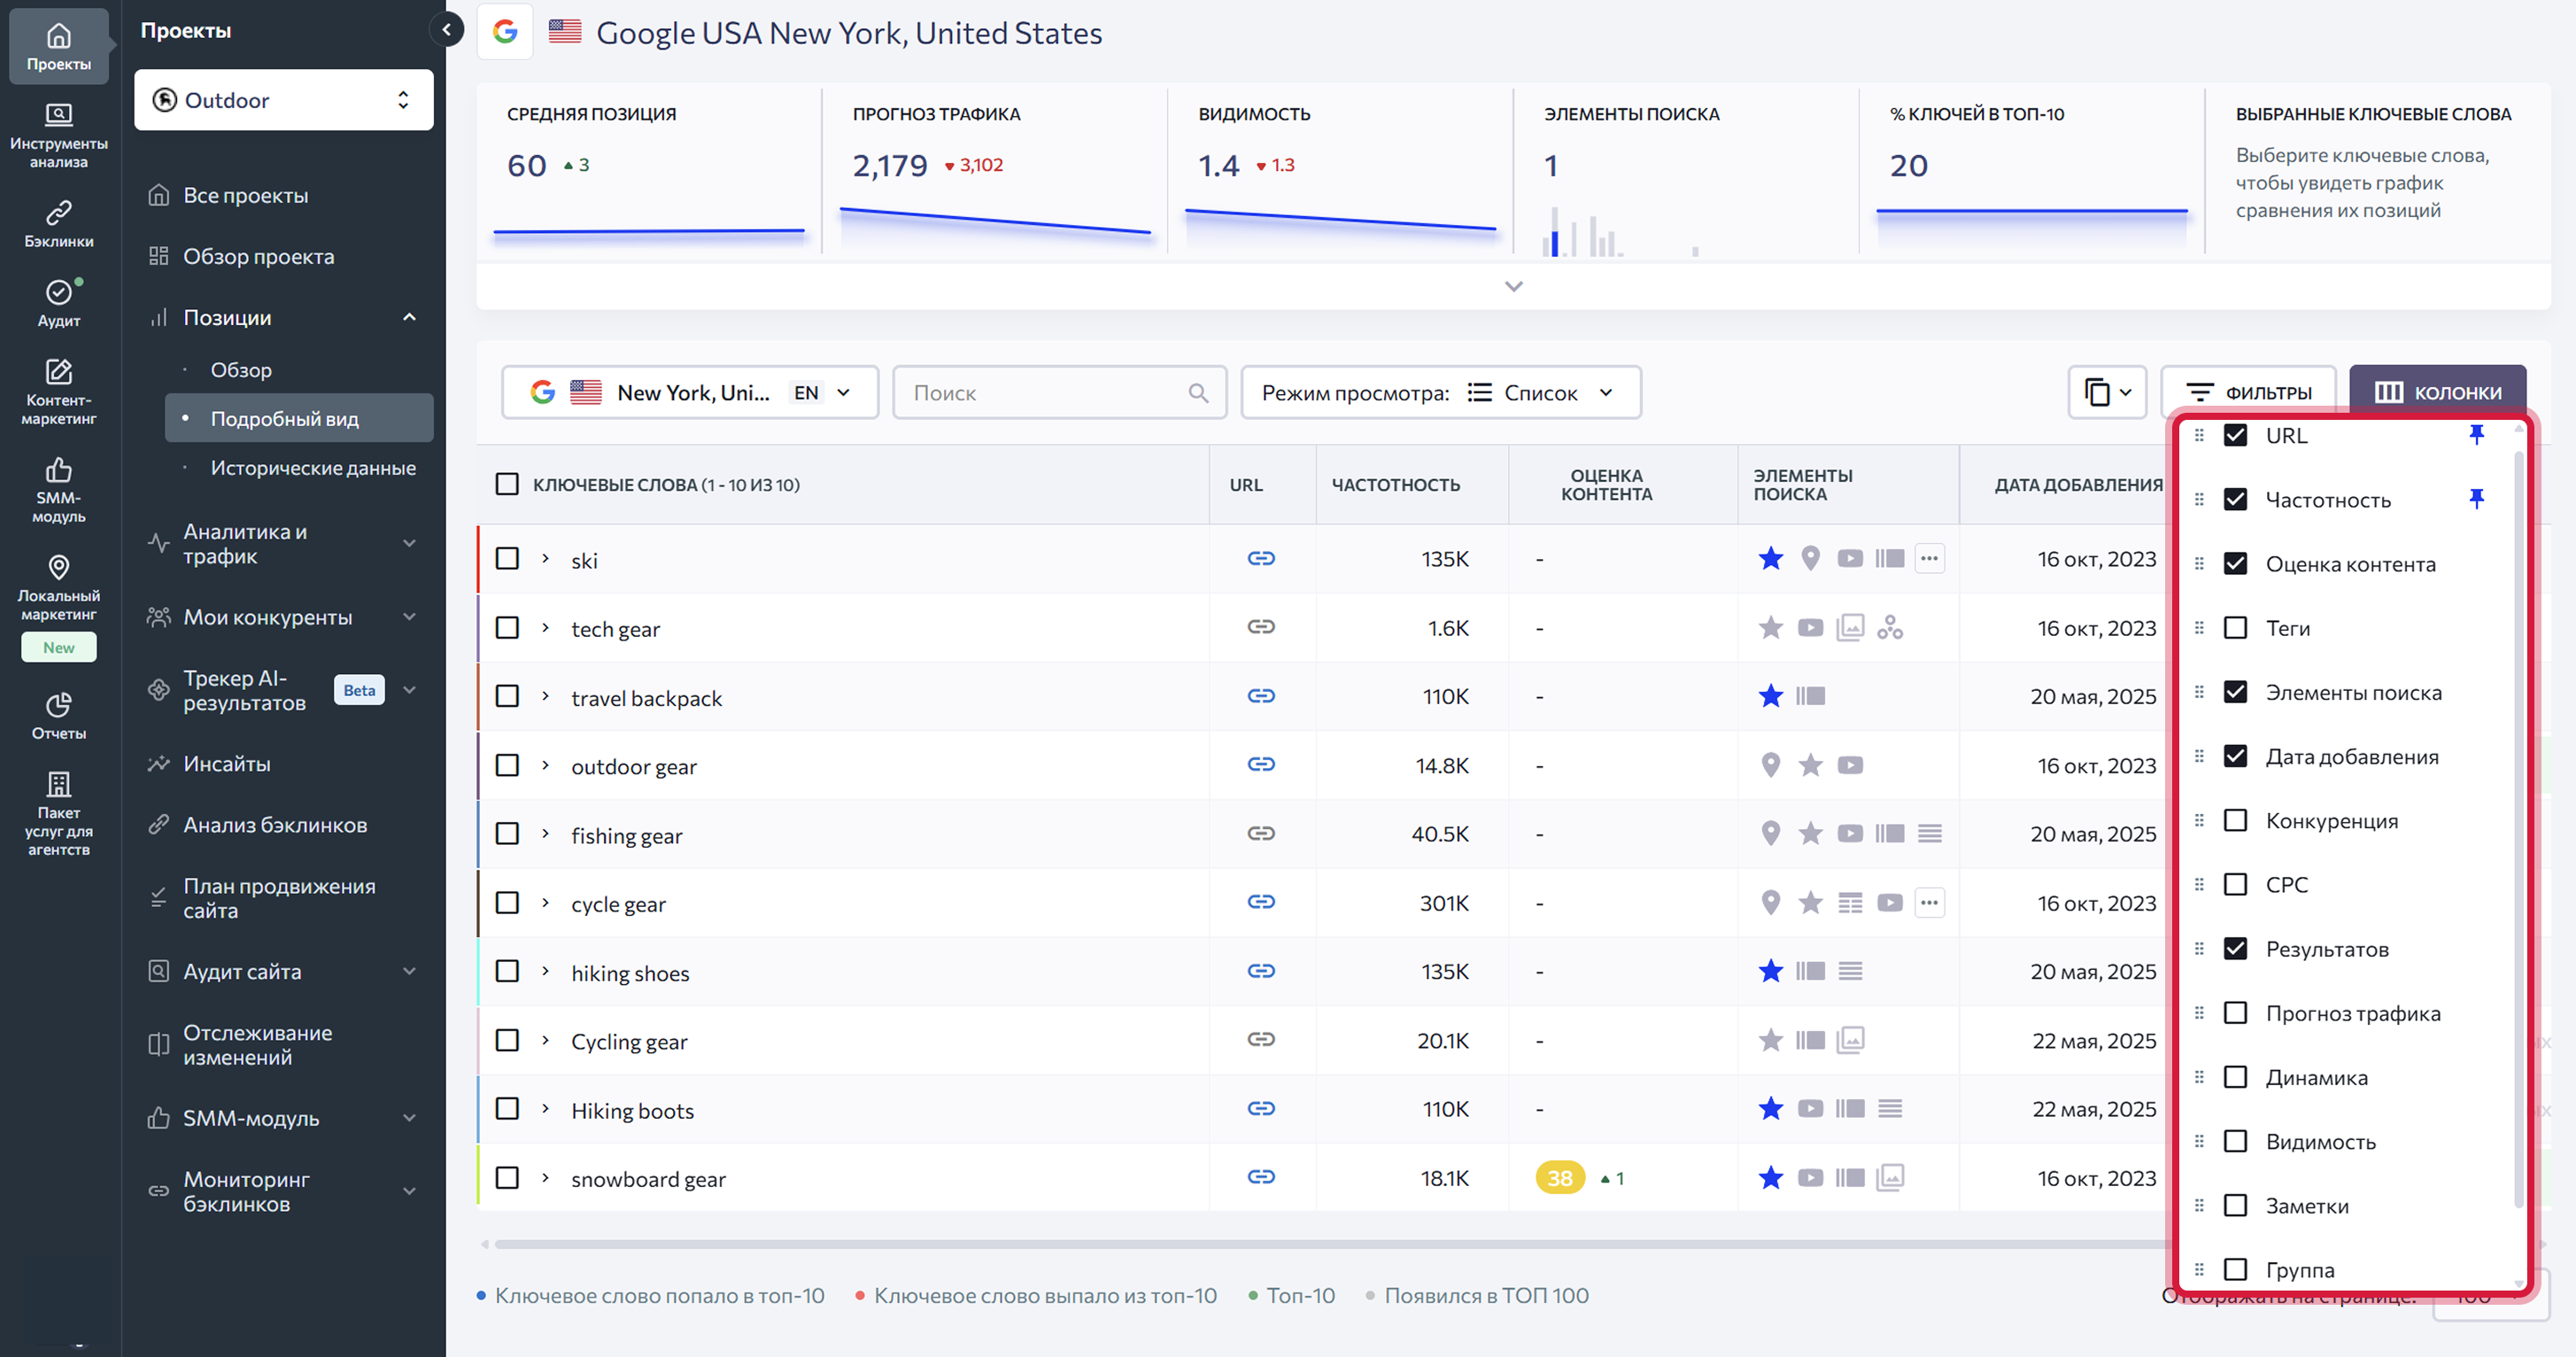The width and height of the screenshot is (2576, 1357).
Task: Click the search magnifier icon in Поиск field
Action: tap(1198, 393)
